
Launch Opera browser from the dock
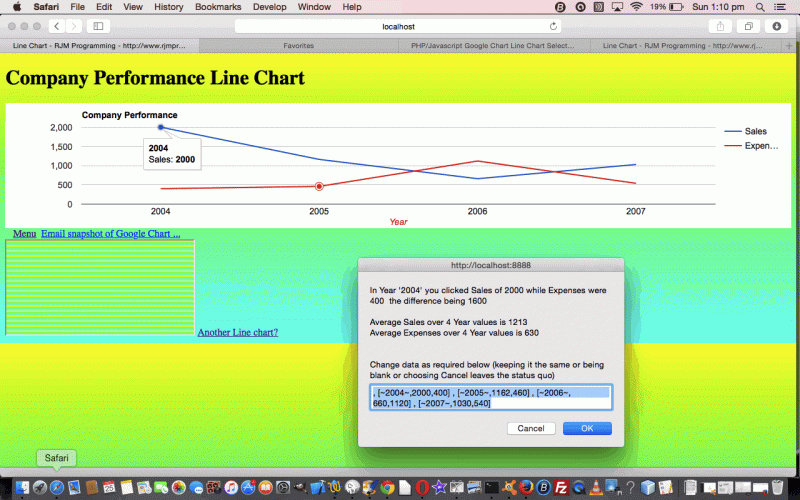coord(422,488)
